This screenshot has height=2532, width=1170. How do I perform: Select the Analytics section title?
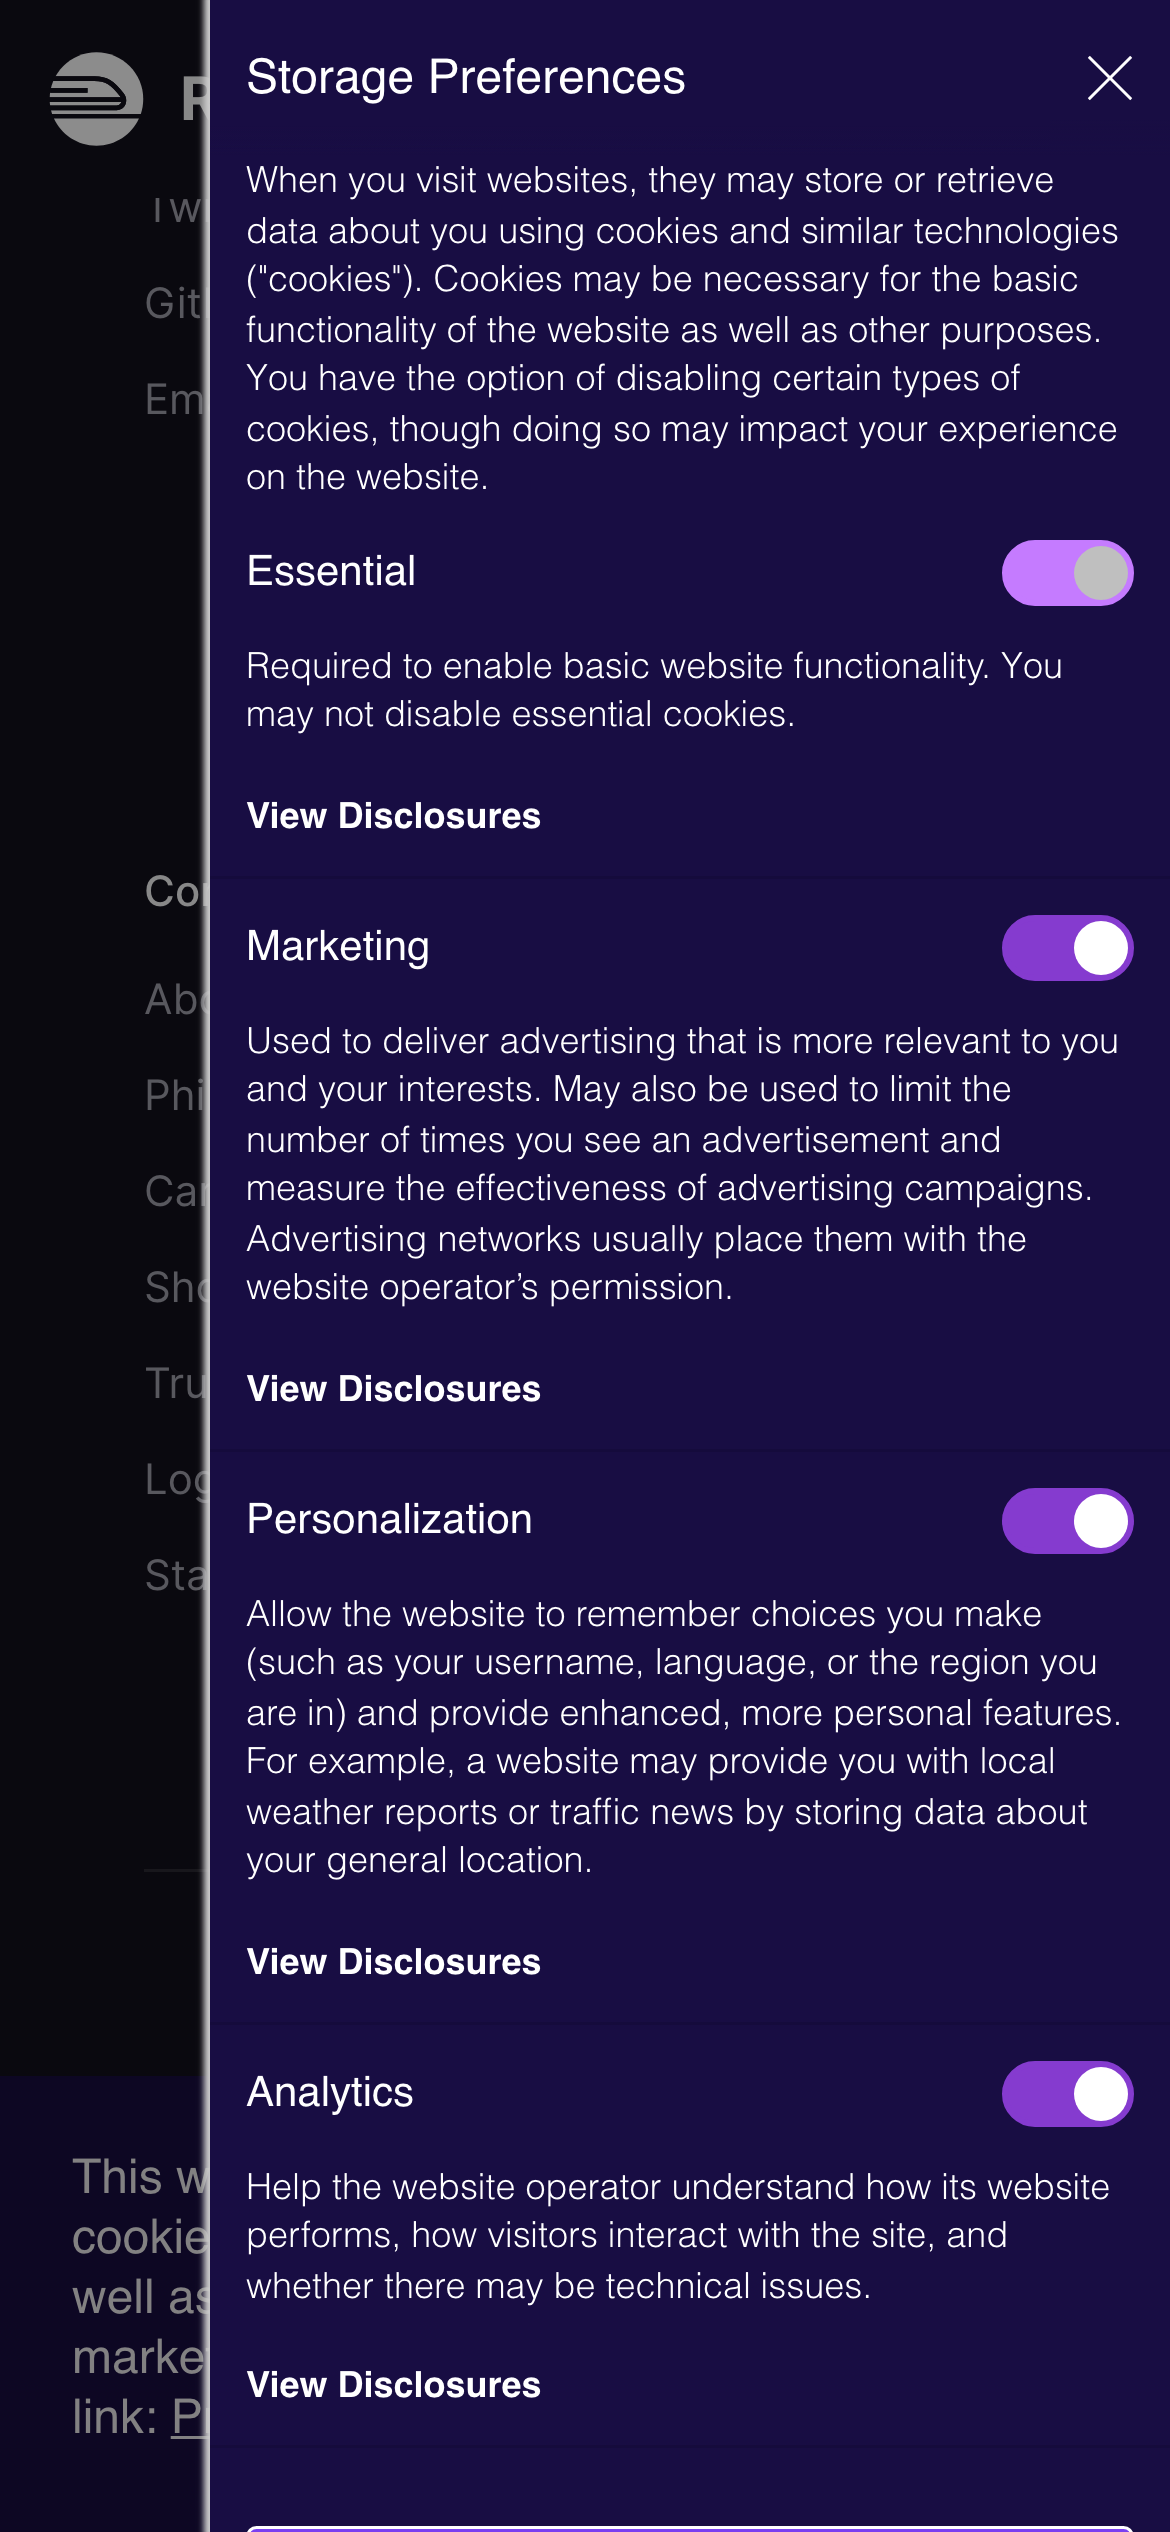coord(330,2092)
